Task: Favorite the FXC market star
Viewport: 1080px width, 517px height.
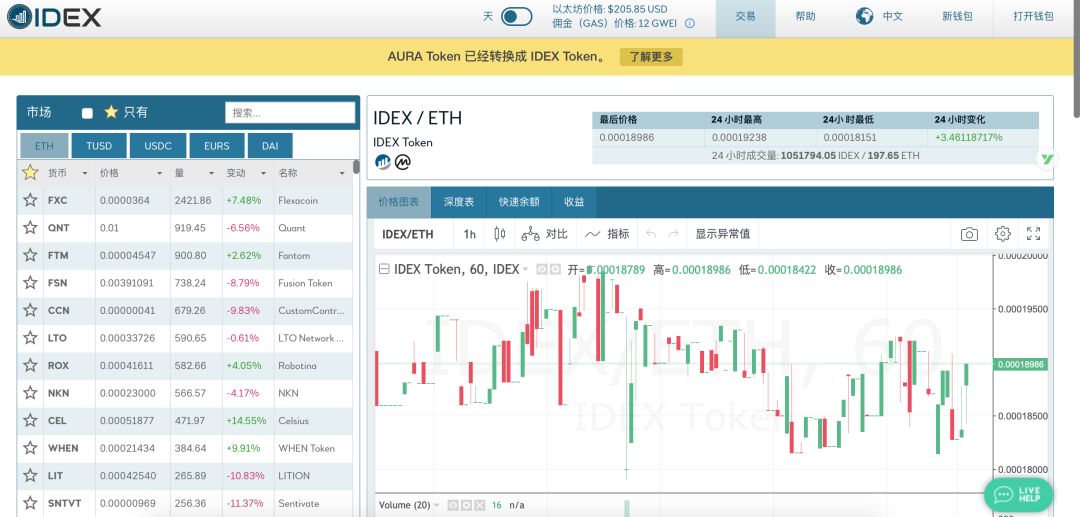Action: pyautogui.click(x=30, y=200)
